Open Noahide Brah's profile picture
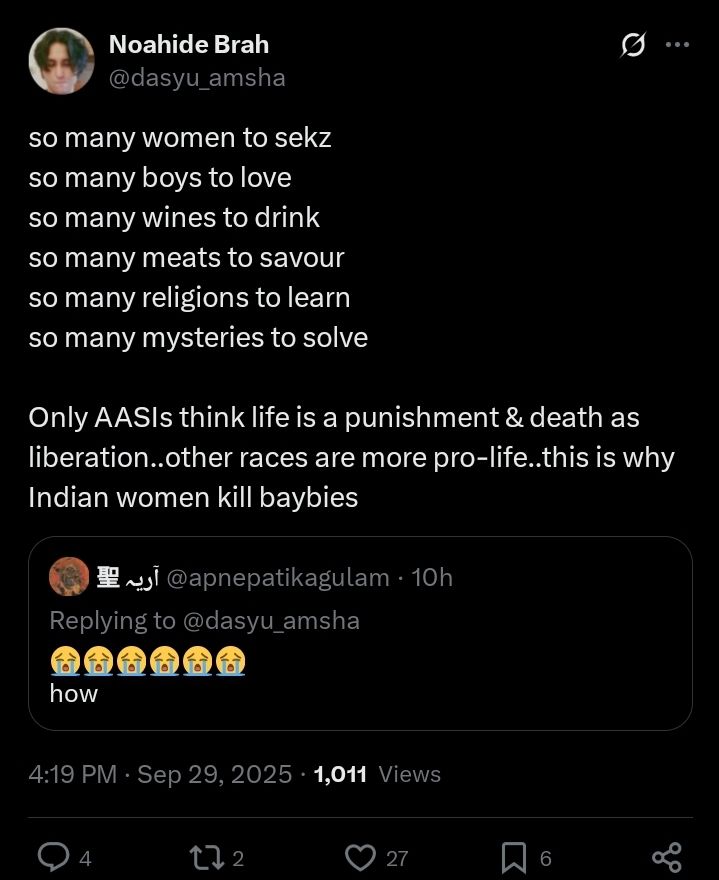Viewport: 719px width, 880px height. [62, 61]
